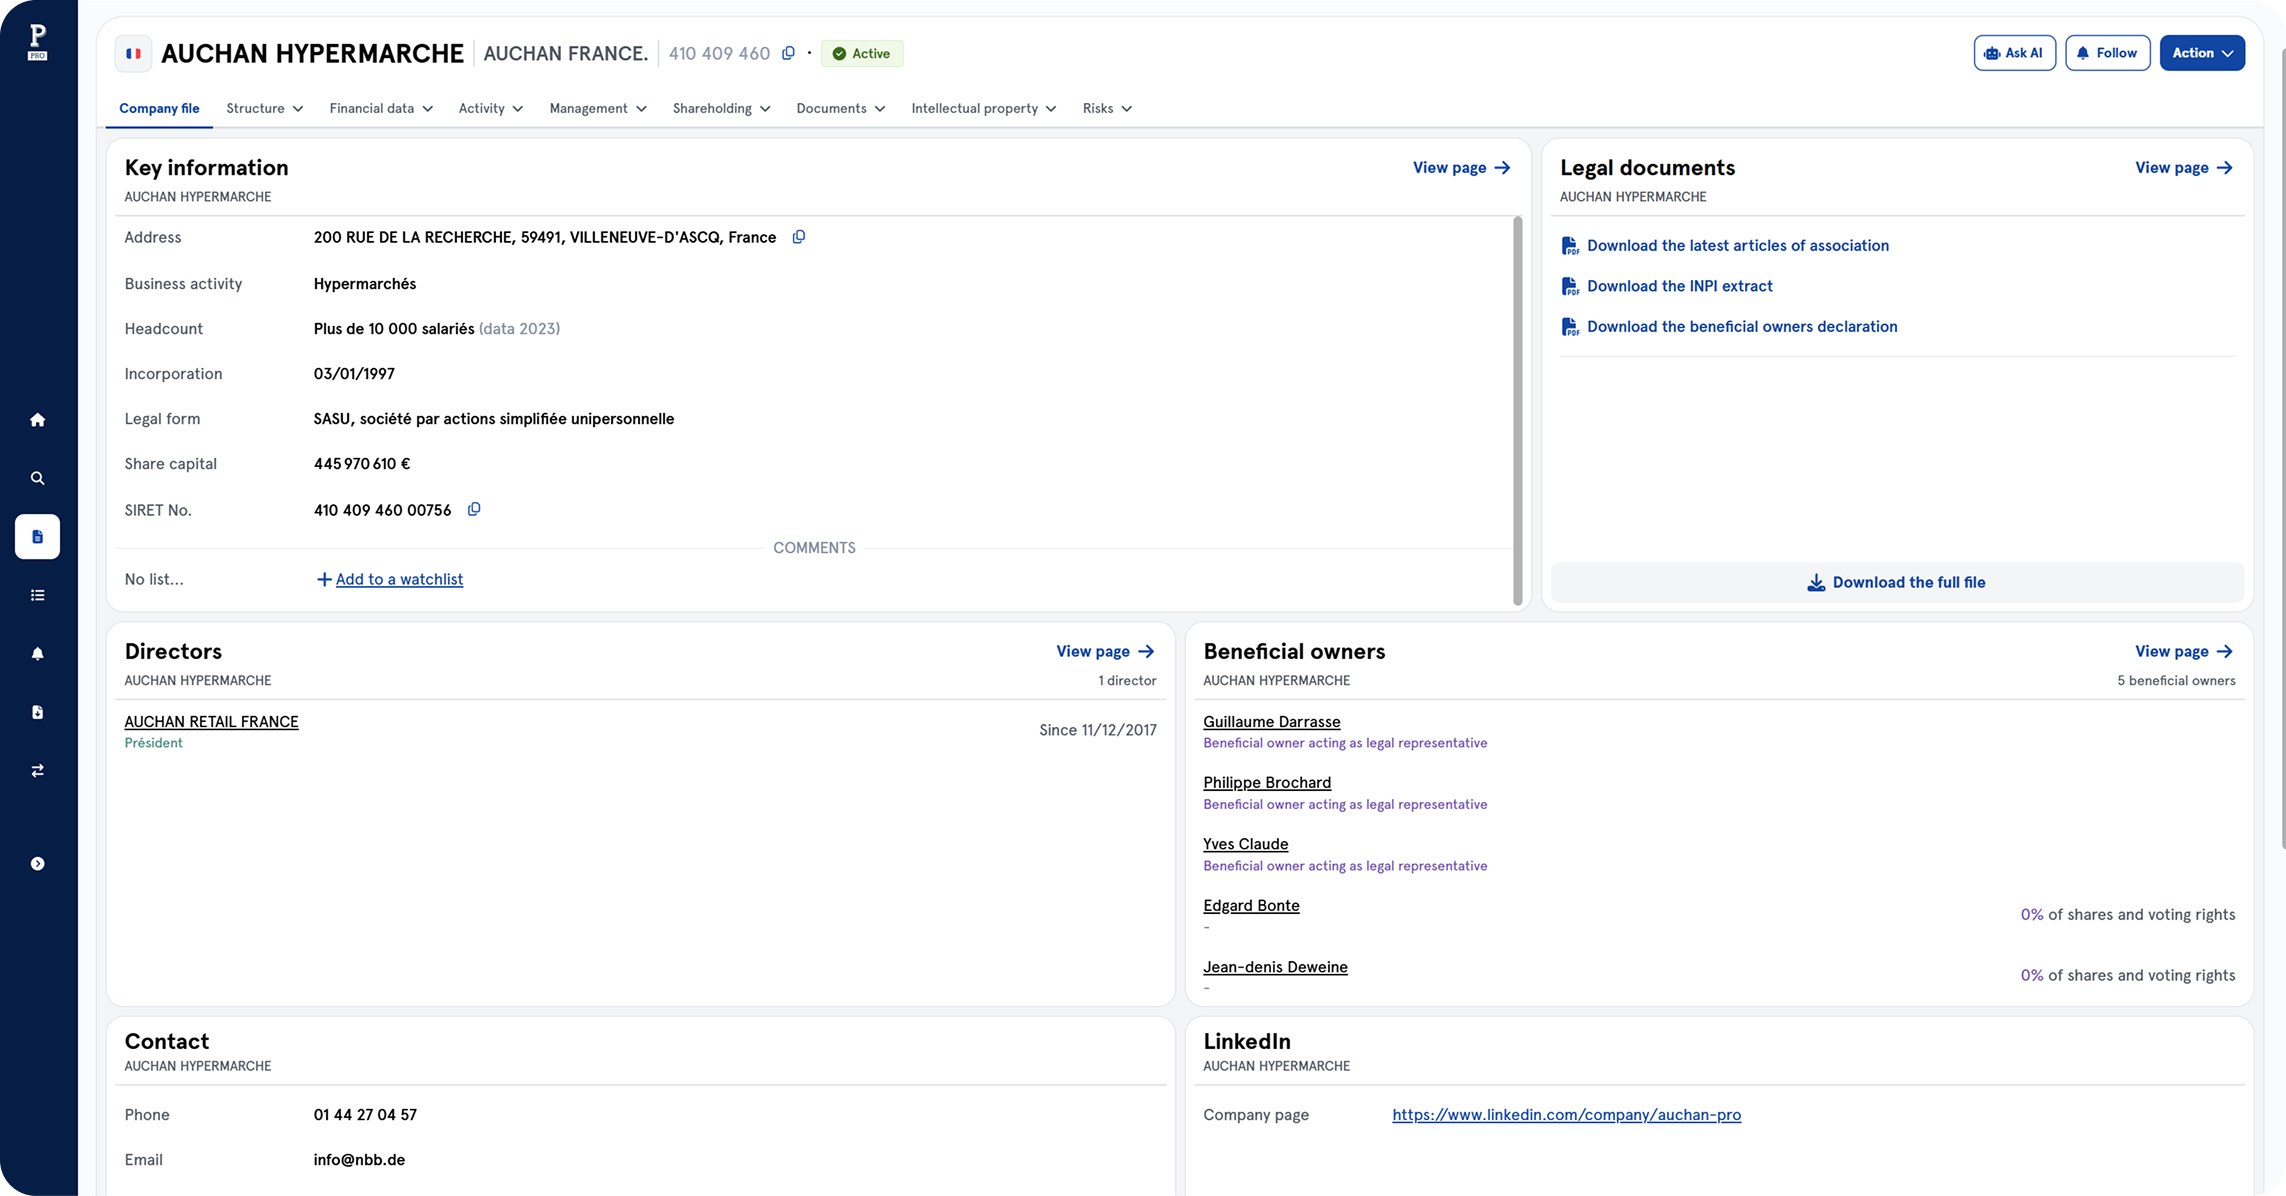2286x1196 pixels.
Task: Click the notifications bell in sidebar
Action: (37, 653)
